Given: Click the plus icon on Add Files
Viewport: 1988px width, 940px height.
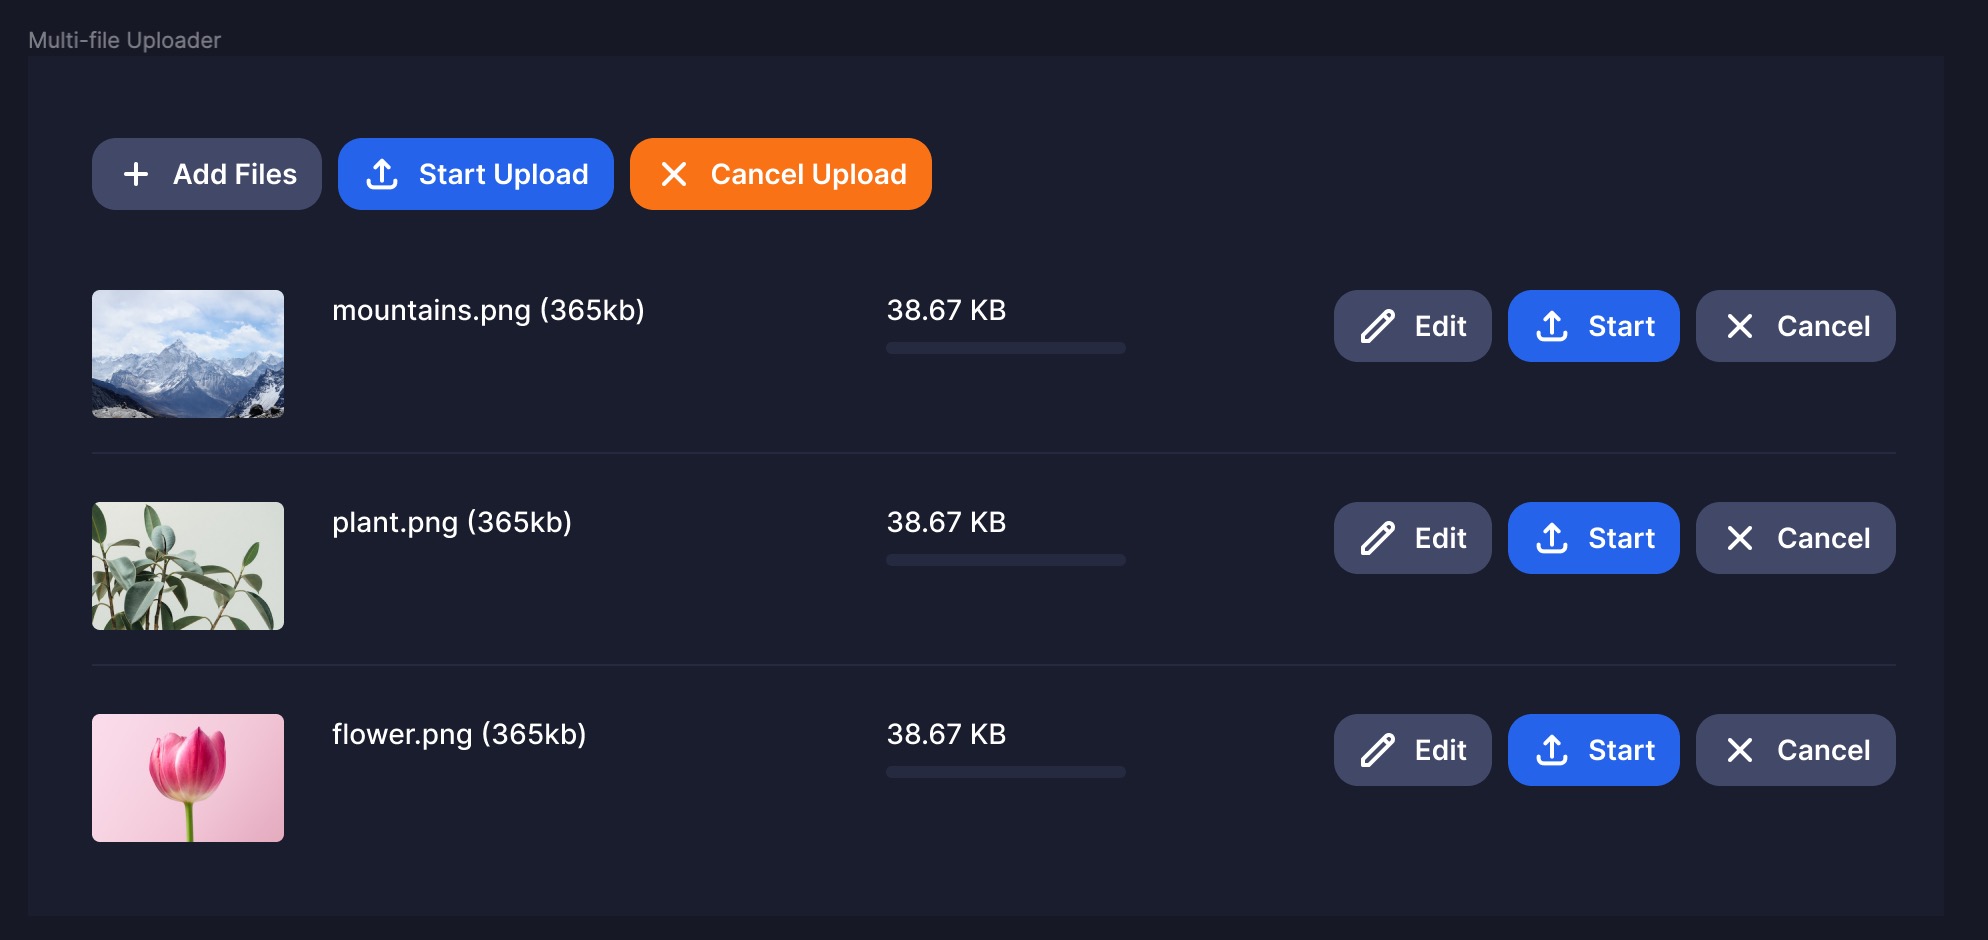Looking at the screenshot, I should coord(135,174).
